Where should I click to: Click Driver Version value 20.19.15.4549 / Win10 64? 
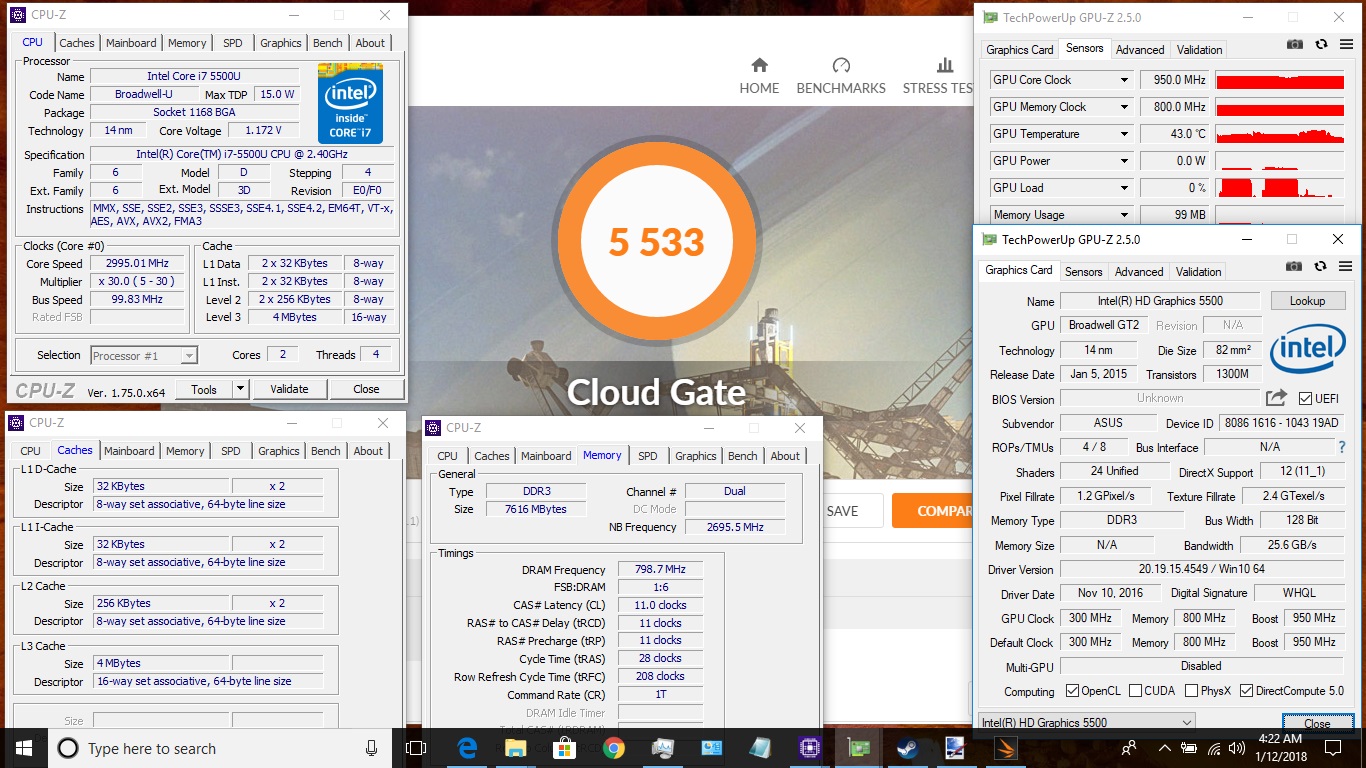point(1200,570)
